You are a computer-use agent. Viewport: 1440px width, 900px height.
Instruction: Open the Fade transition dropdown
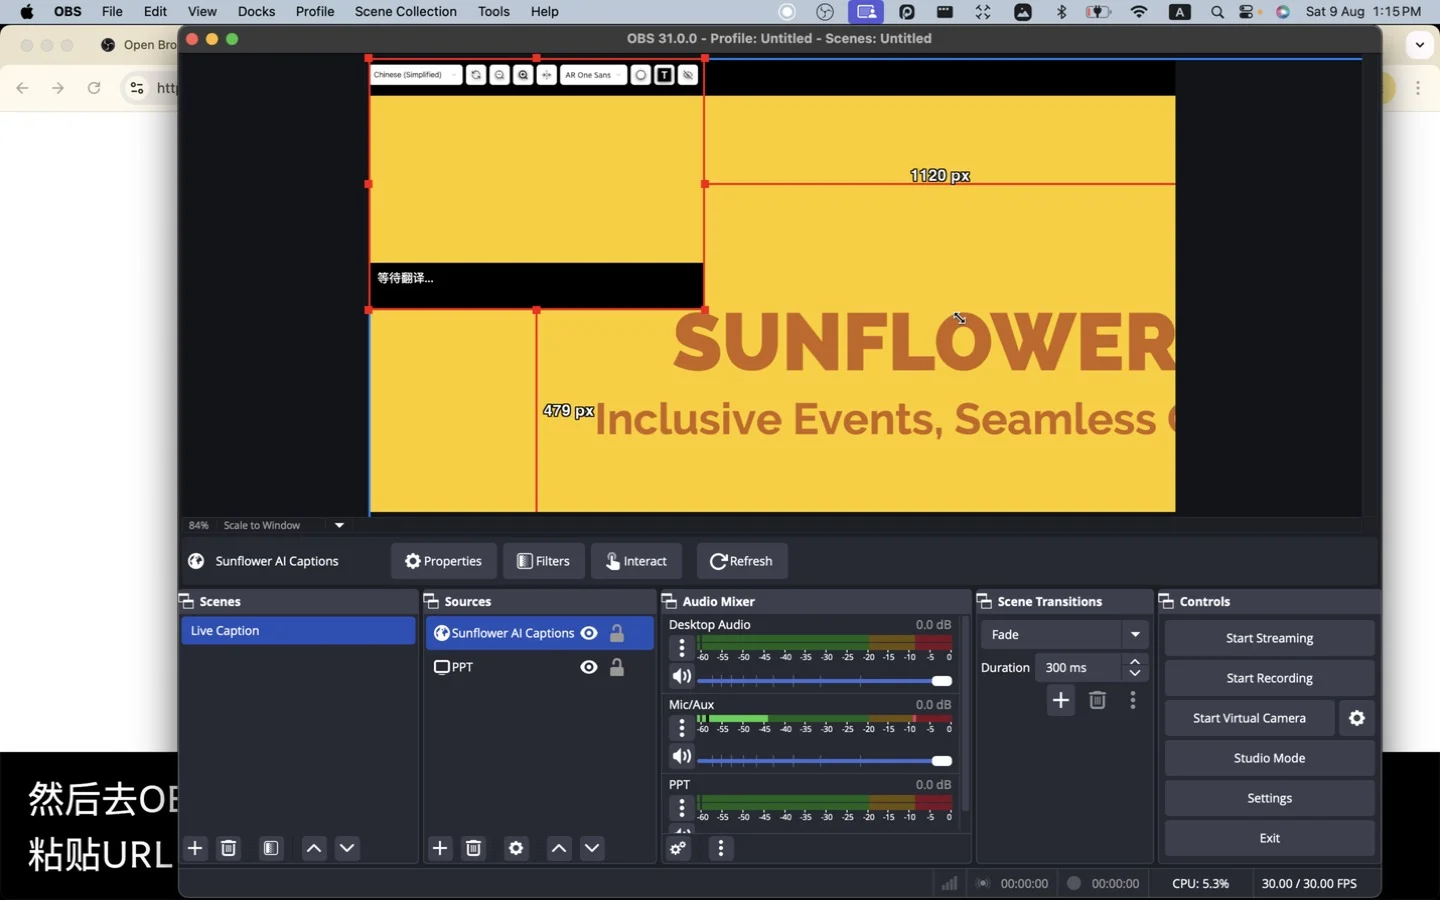1064,634
